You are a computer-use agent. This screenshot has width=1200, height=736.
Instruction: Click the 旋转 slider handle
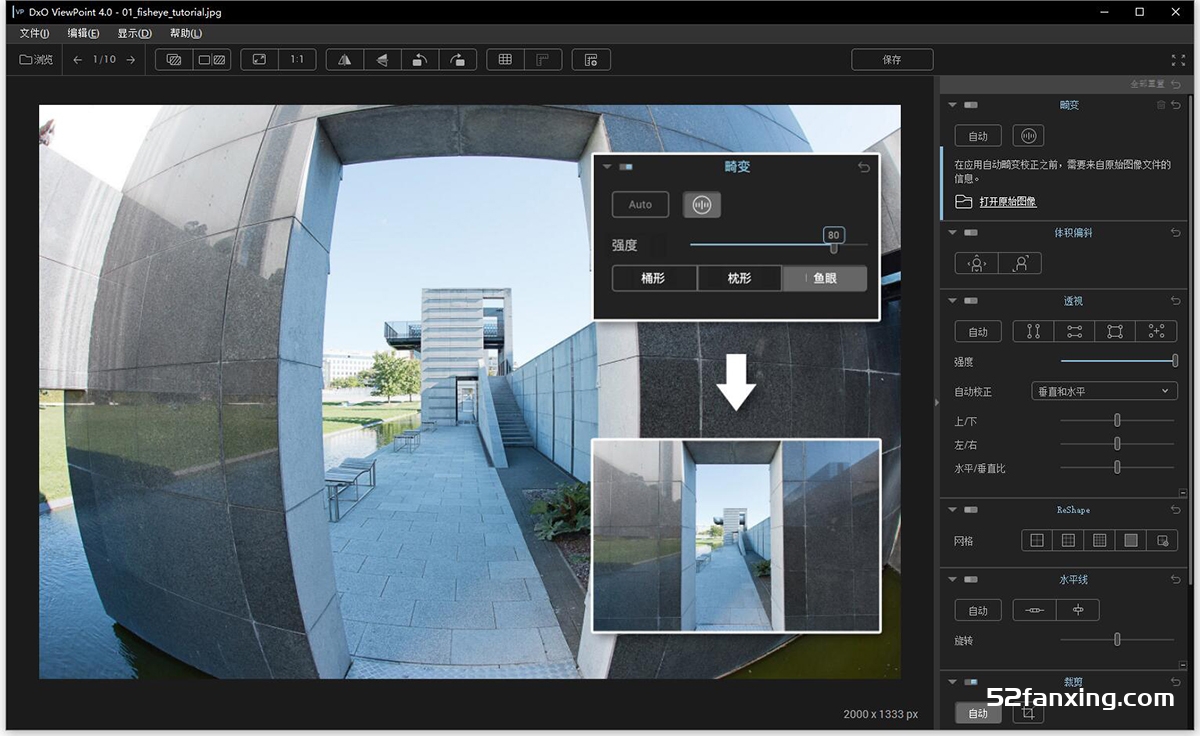click(1117, 640)
